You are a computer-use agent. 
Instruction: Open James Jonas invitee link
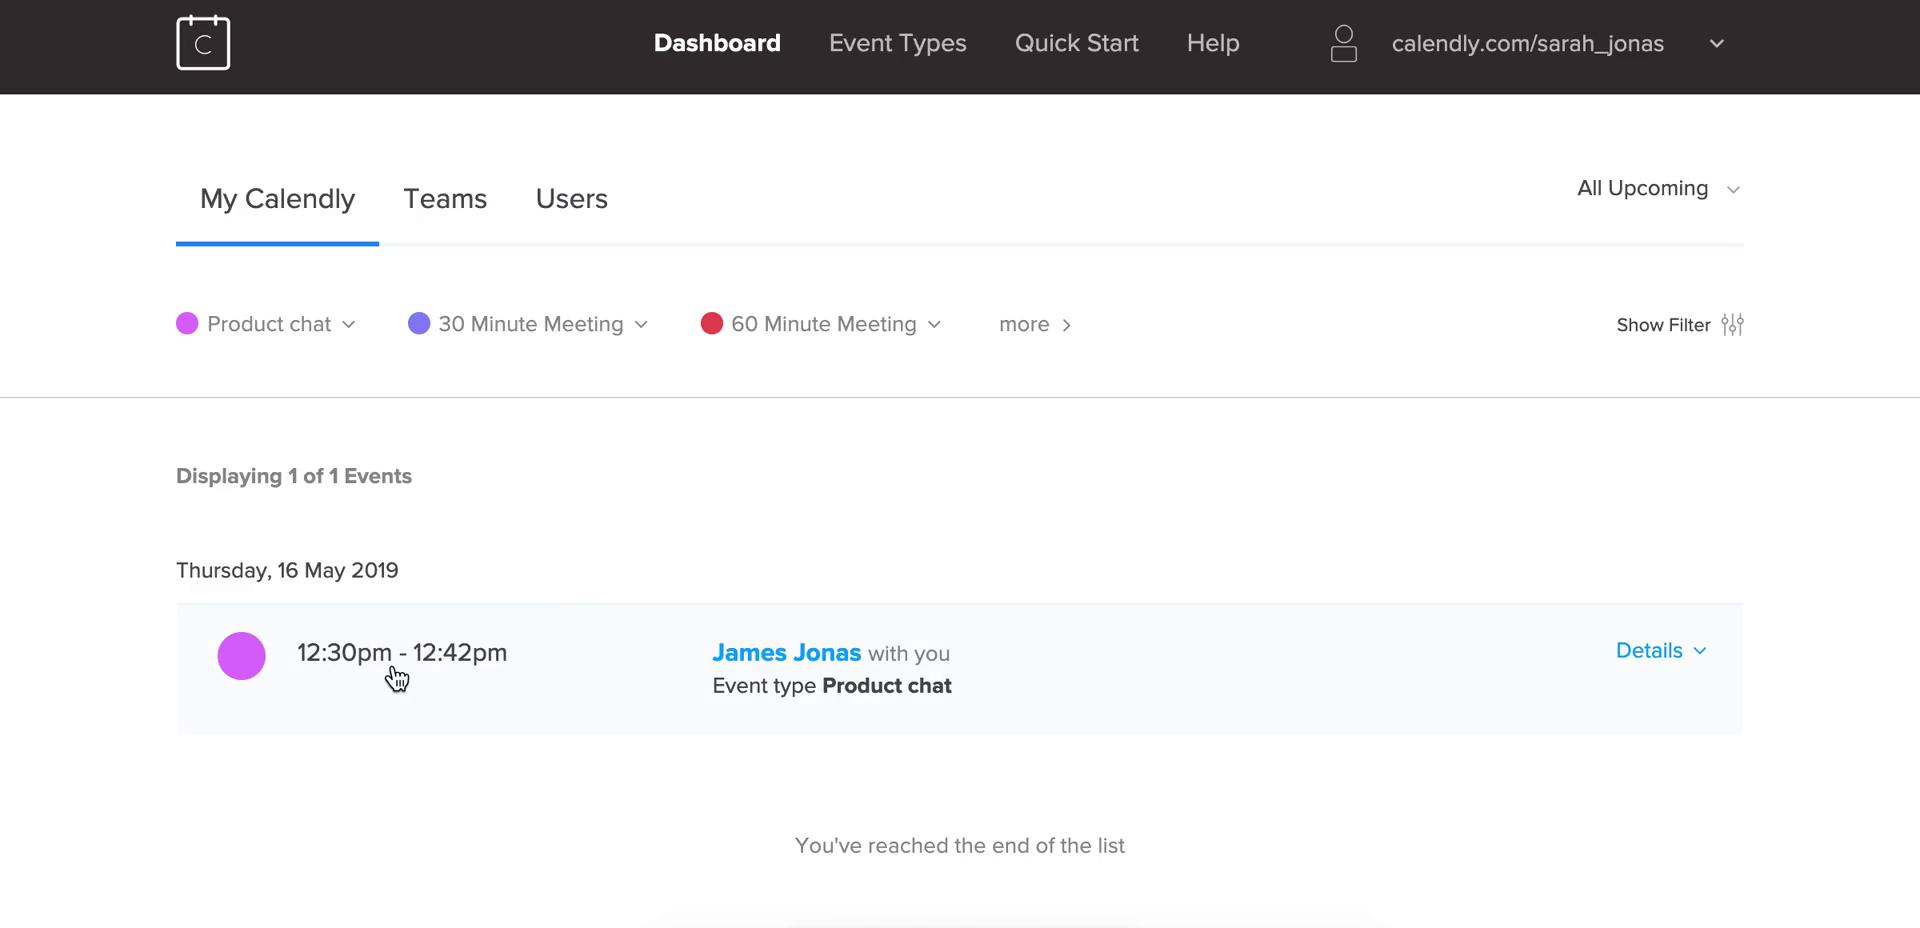coord(786,653)
